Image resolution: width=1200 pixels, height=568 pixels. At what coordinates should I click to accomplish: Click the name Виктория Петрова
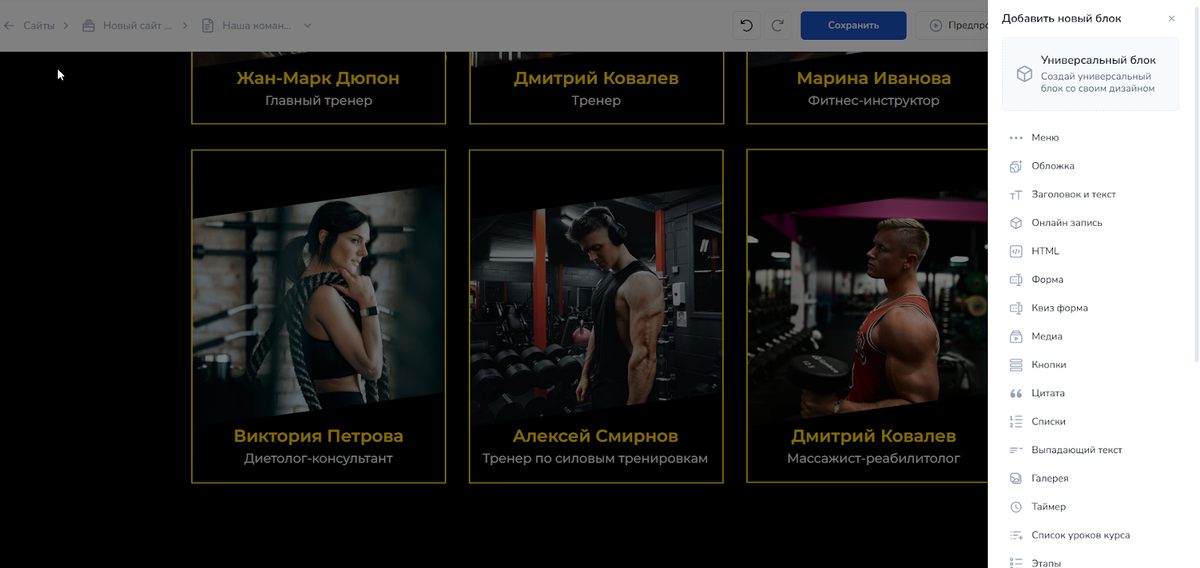point(318,436)
